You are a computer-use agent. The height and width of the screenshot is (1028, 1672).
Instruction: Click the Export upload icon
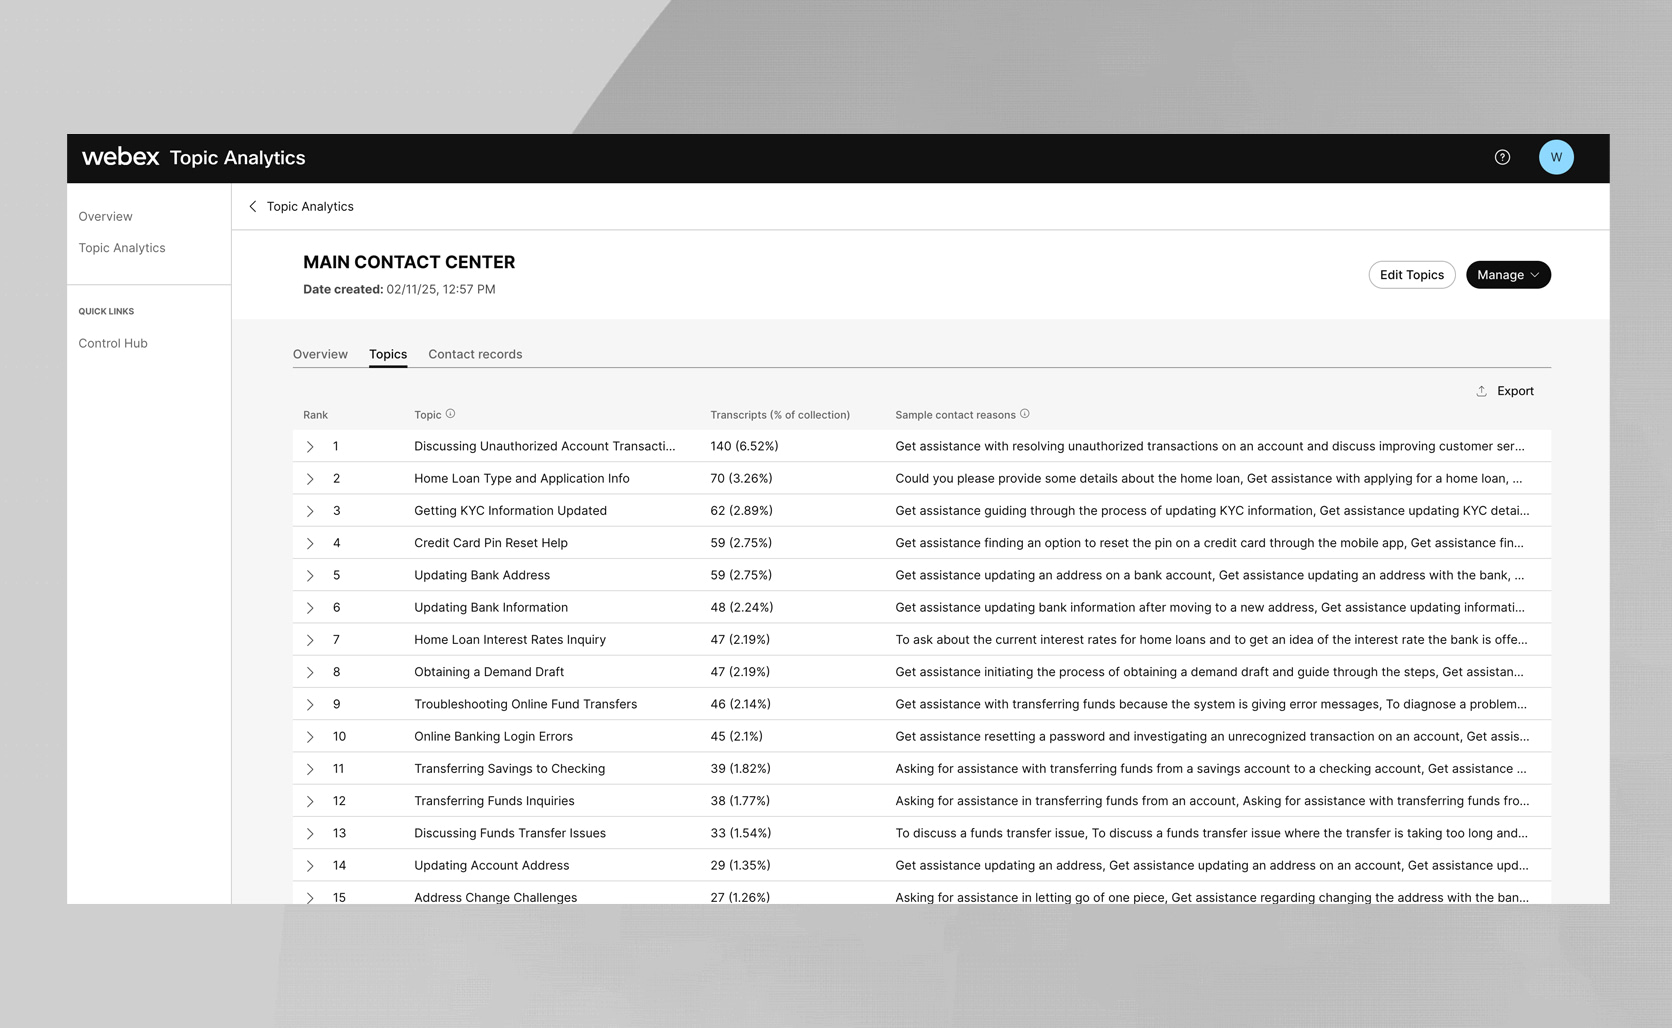pyautogui.click(x=1481, y=391)
